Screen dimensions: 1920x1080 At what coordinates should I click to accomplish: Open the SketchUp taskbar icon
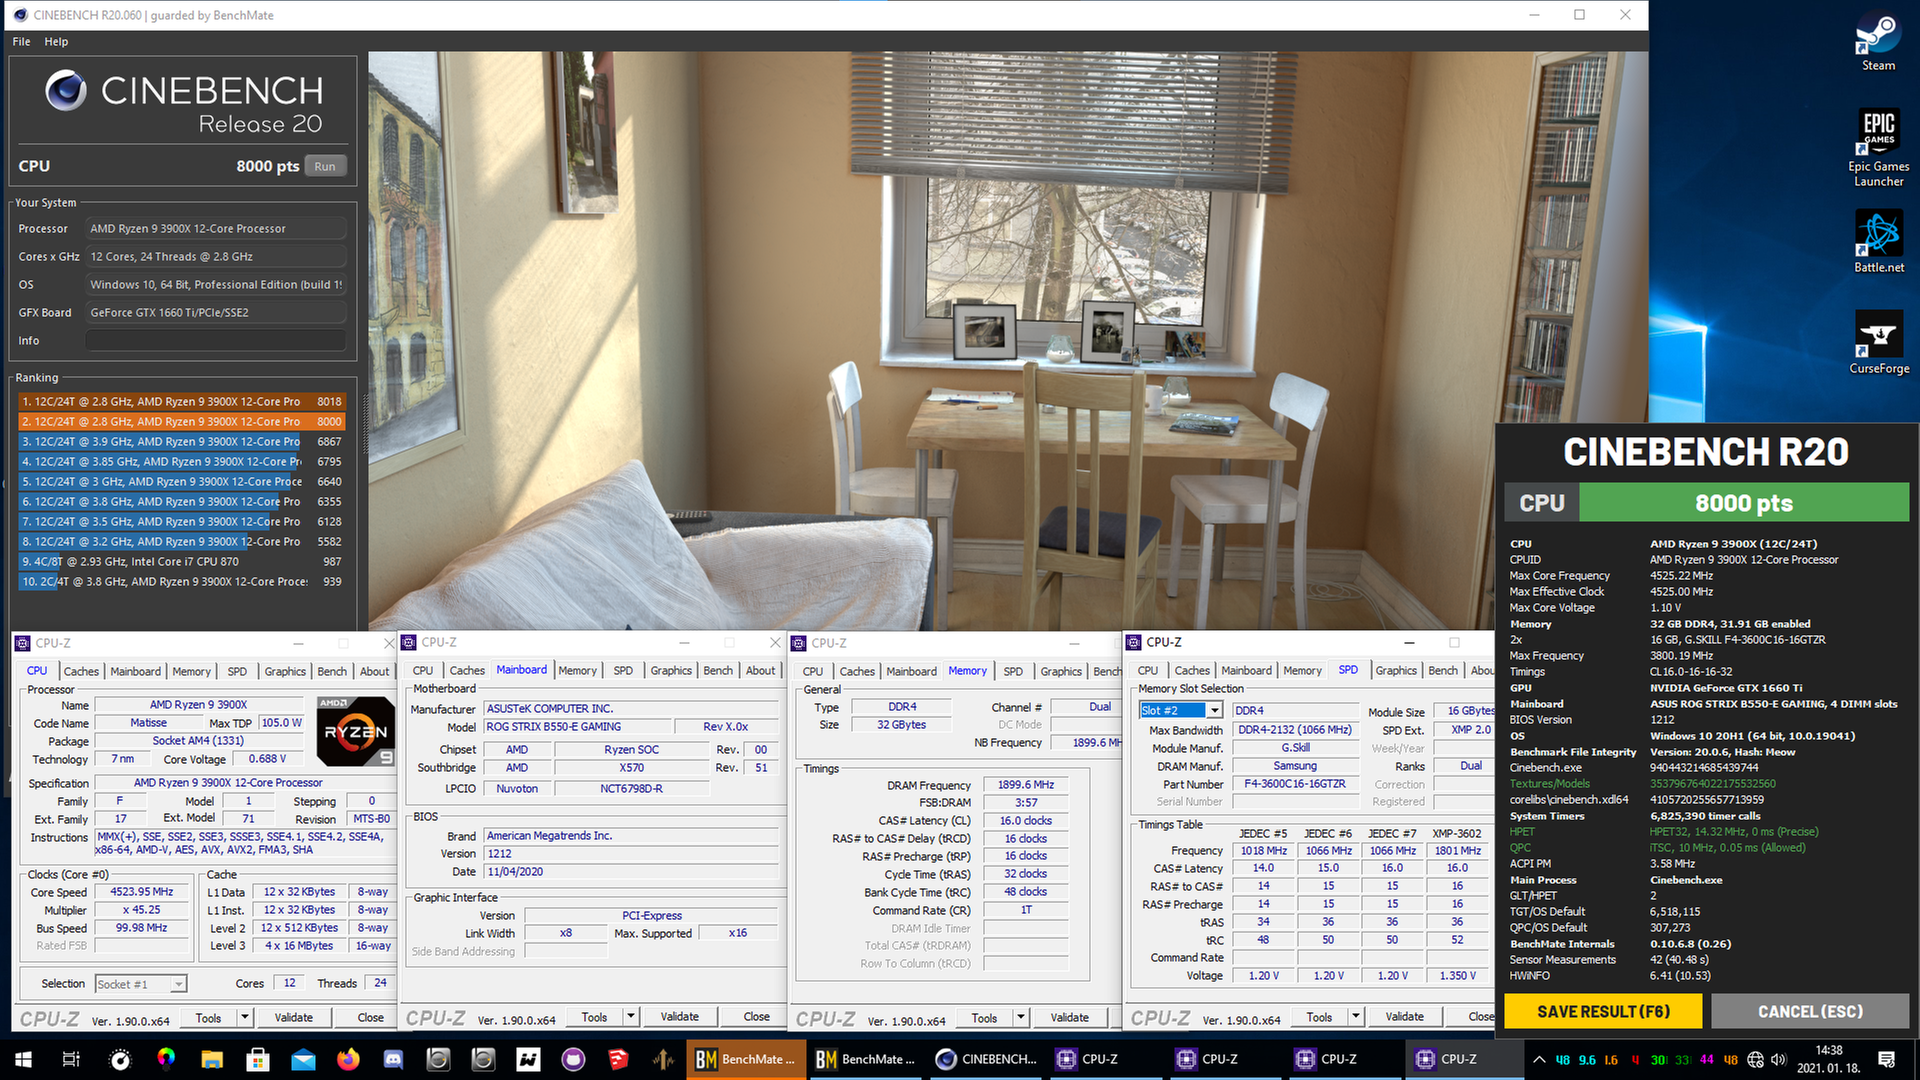click(618, 1059)
